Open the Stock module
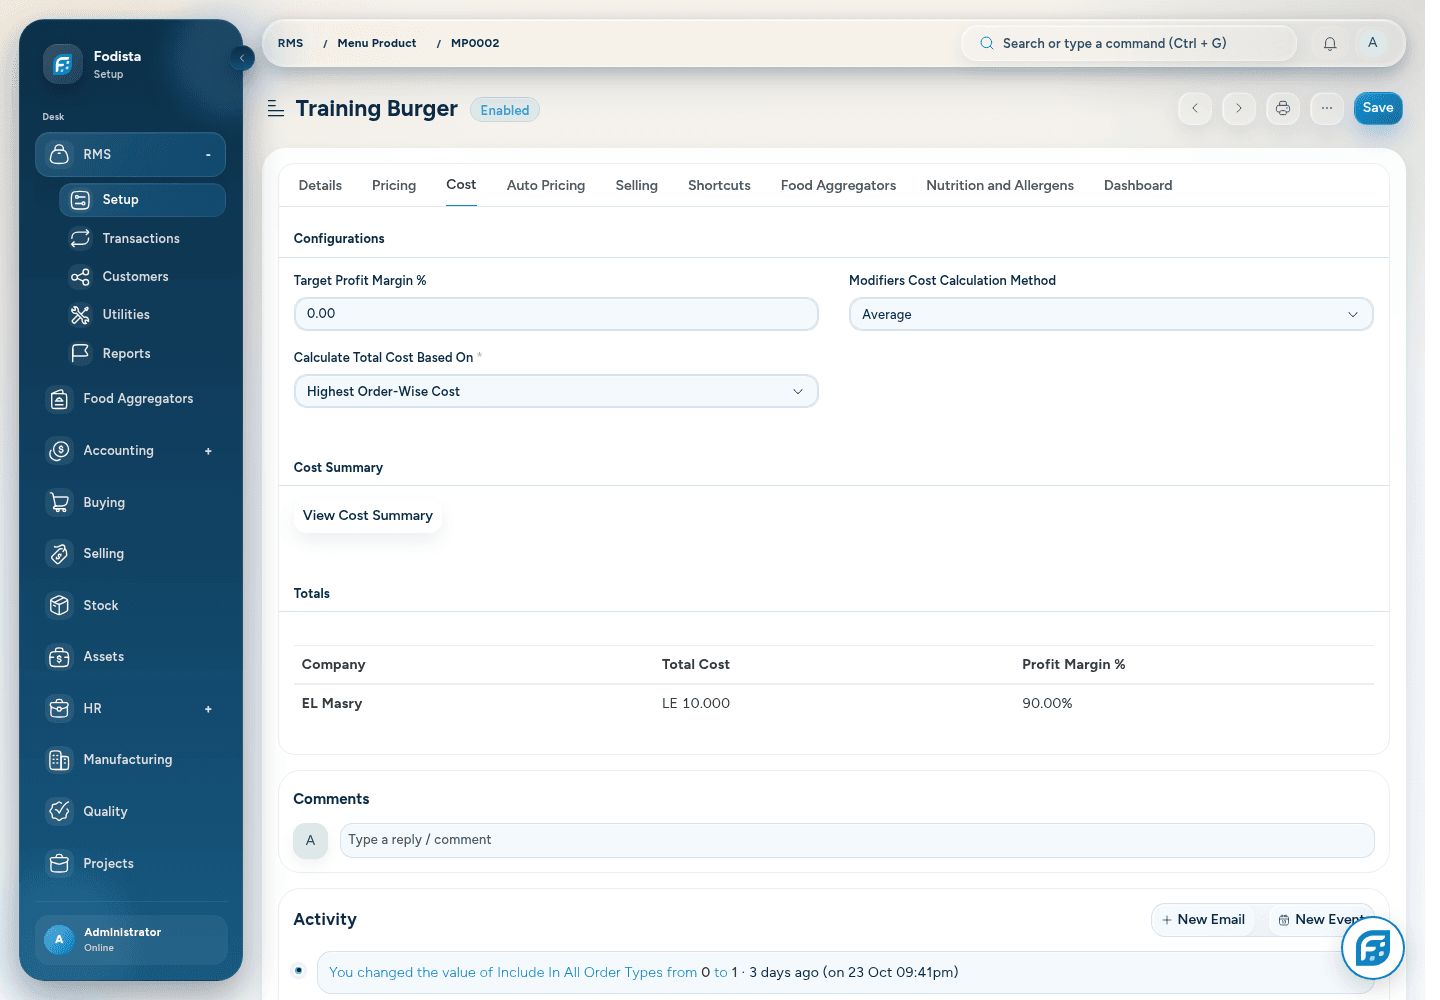Screen dimensions: 1440x1000 130,605
